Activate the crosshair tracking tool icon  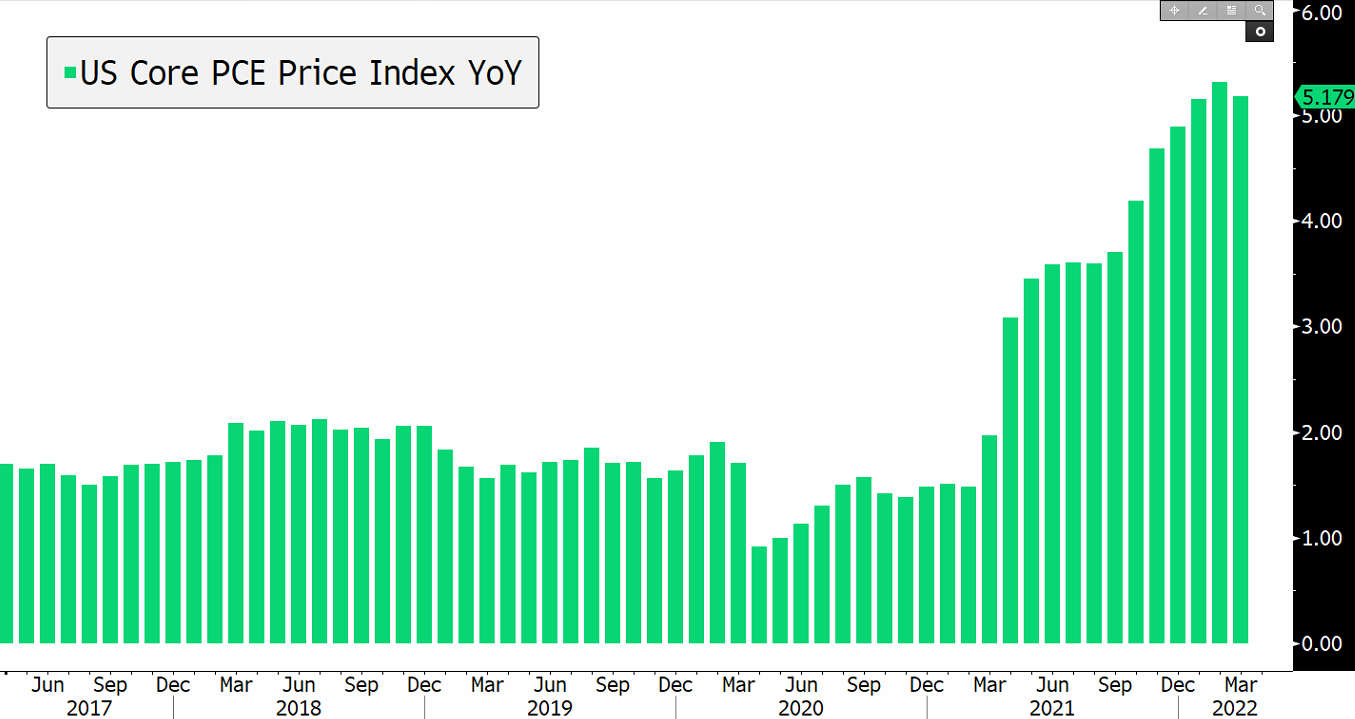tap(1175, 10)
